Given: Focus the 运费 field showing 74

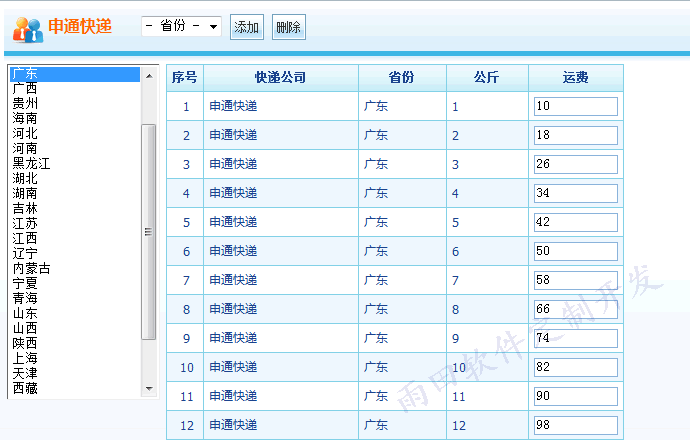Looking at the screenshot, I should pos(576,339).
